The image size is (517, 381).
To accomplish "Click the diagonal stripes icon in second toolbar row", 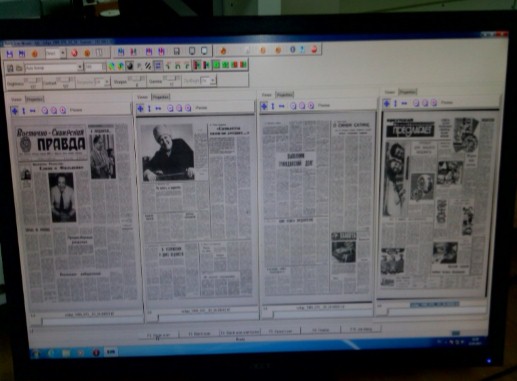I will click(x=148, y=66).
